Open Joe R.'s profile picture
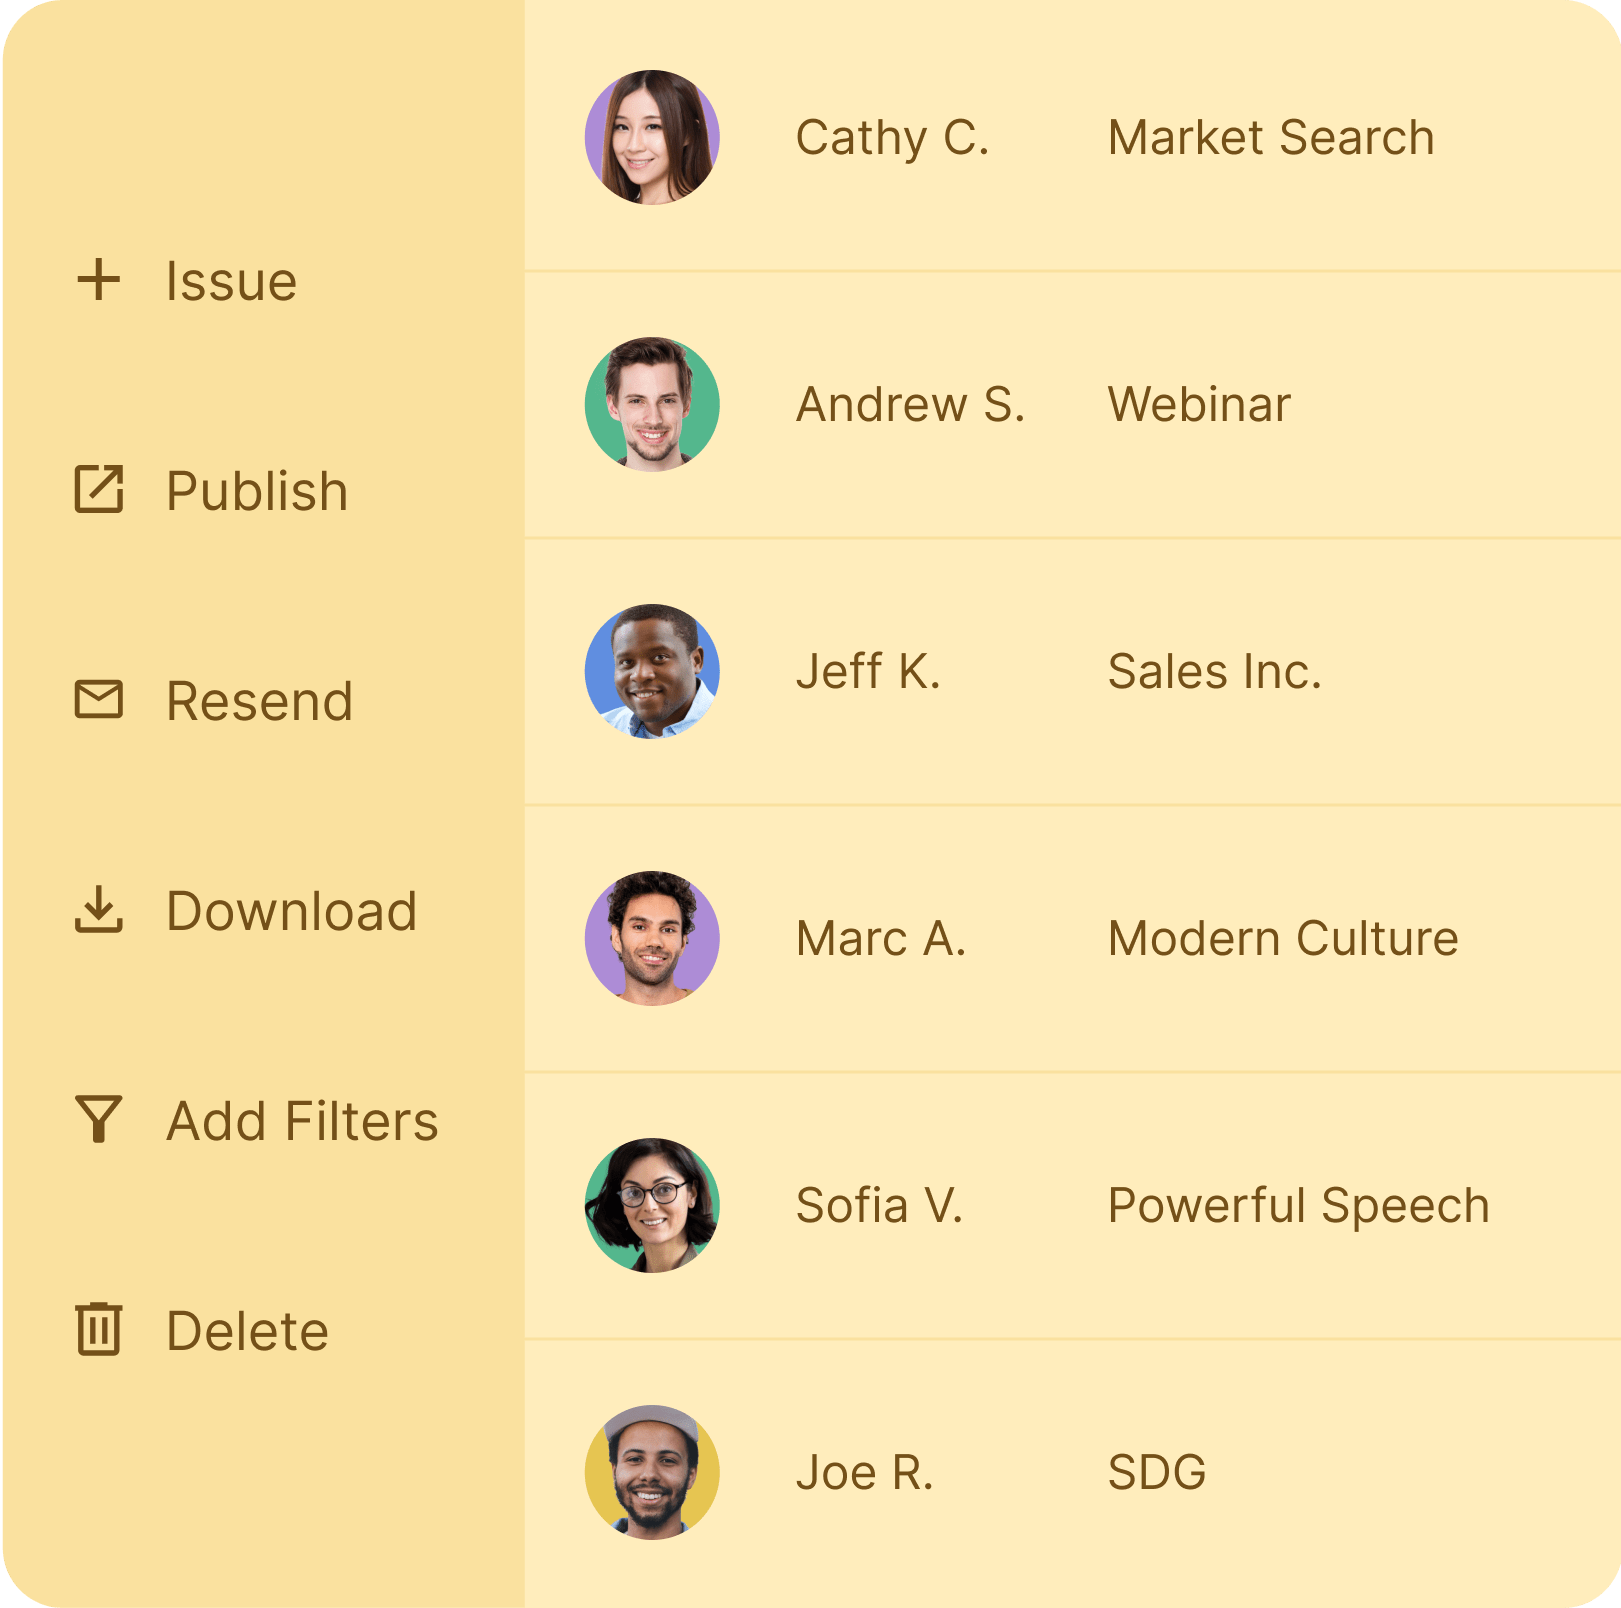Screen dimensions: 1621x1608 (x=652, y=1473)
